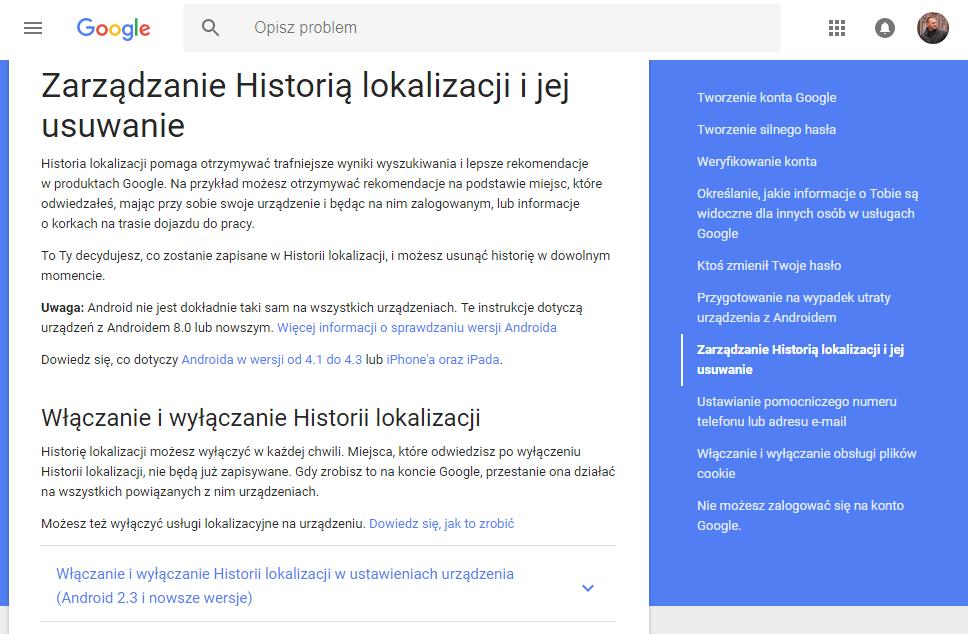Open the notifications bell
The height and width of the screenshot is (634, 968).
tap(885, 28)
